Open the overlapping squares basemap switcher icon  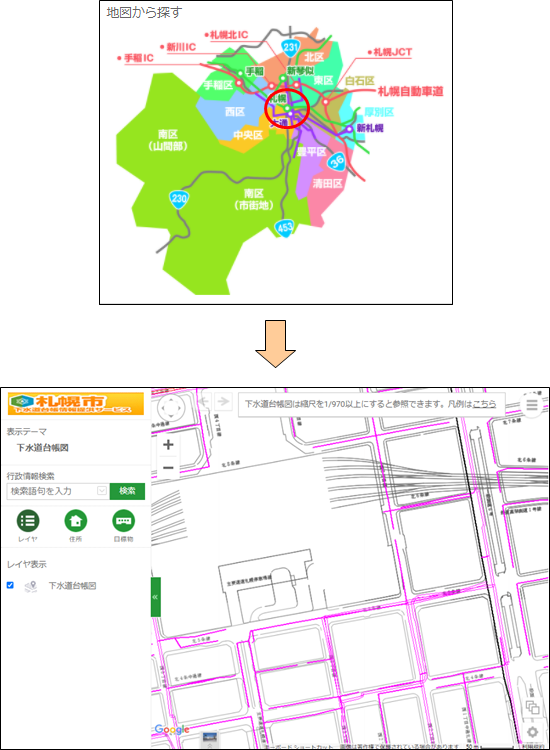click(x=532, y=707)
